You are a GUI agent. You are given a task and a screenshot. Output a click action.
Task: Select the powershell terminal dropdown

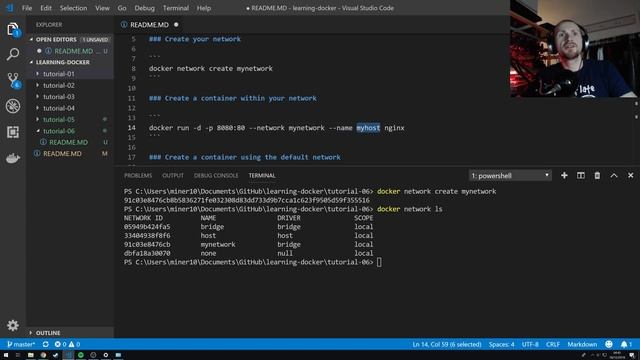click(510, 176)
